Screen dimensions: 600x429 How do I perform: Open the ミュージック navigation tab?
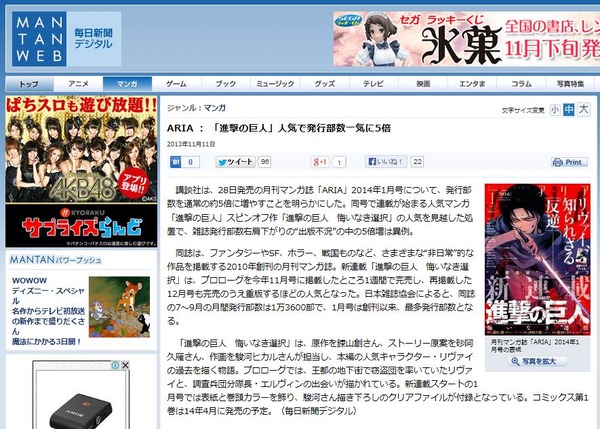point(275,84)
